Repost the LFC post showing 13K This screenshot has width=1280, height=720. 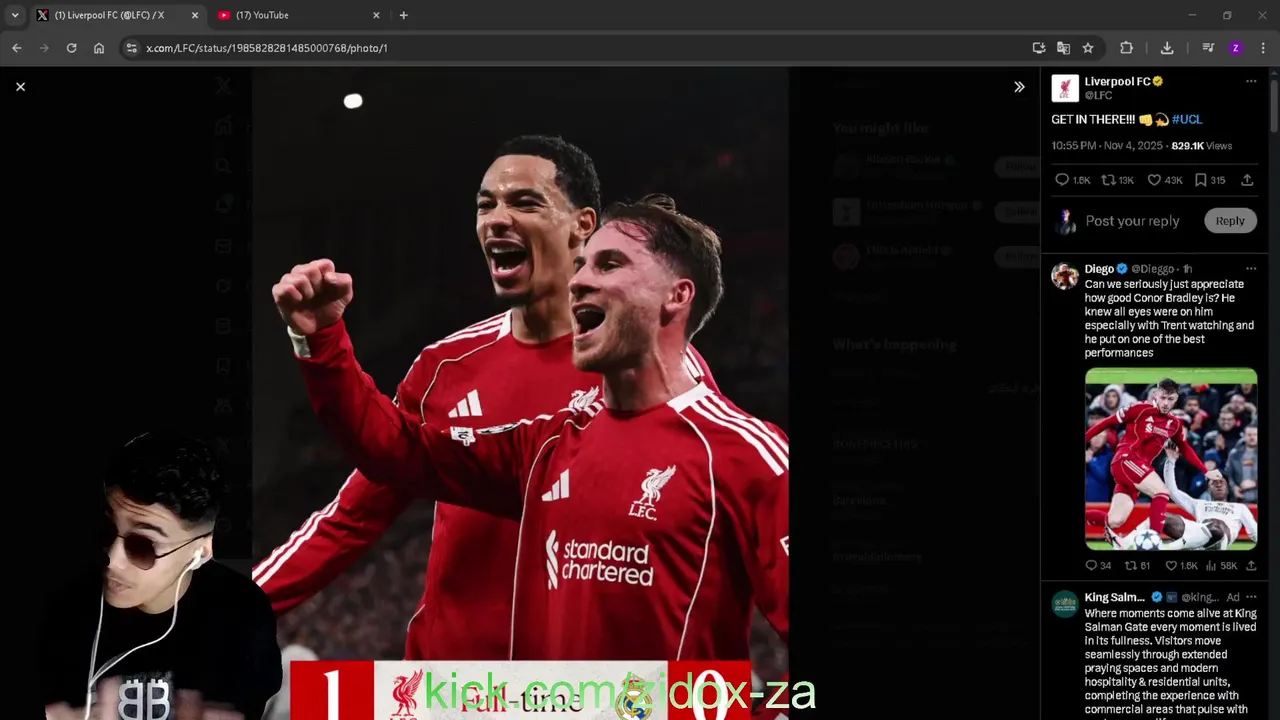1117,180
